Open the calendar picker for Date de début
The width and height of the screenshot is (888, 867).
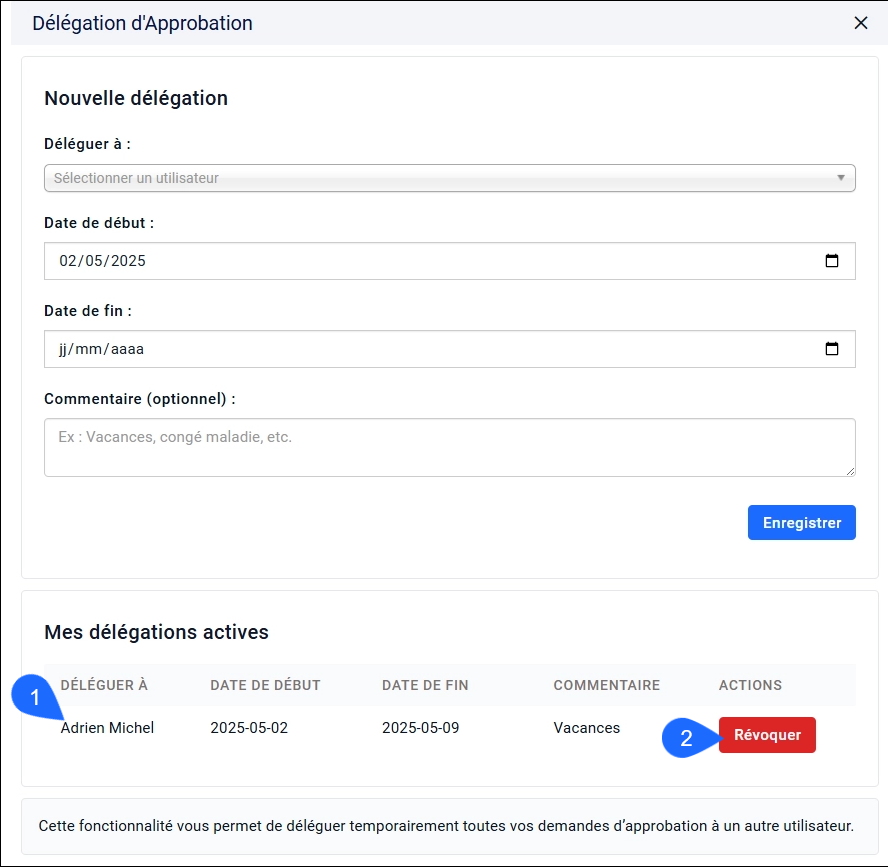tap(831, 261)
